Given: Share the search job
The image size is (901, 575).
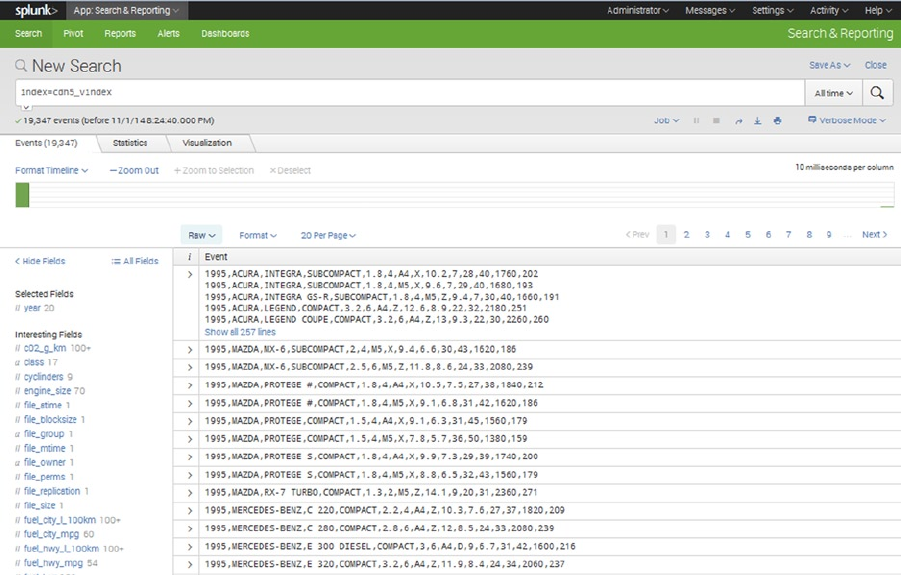Looking at the screenshot, I should (738, 121).
